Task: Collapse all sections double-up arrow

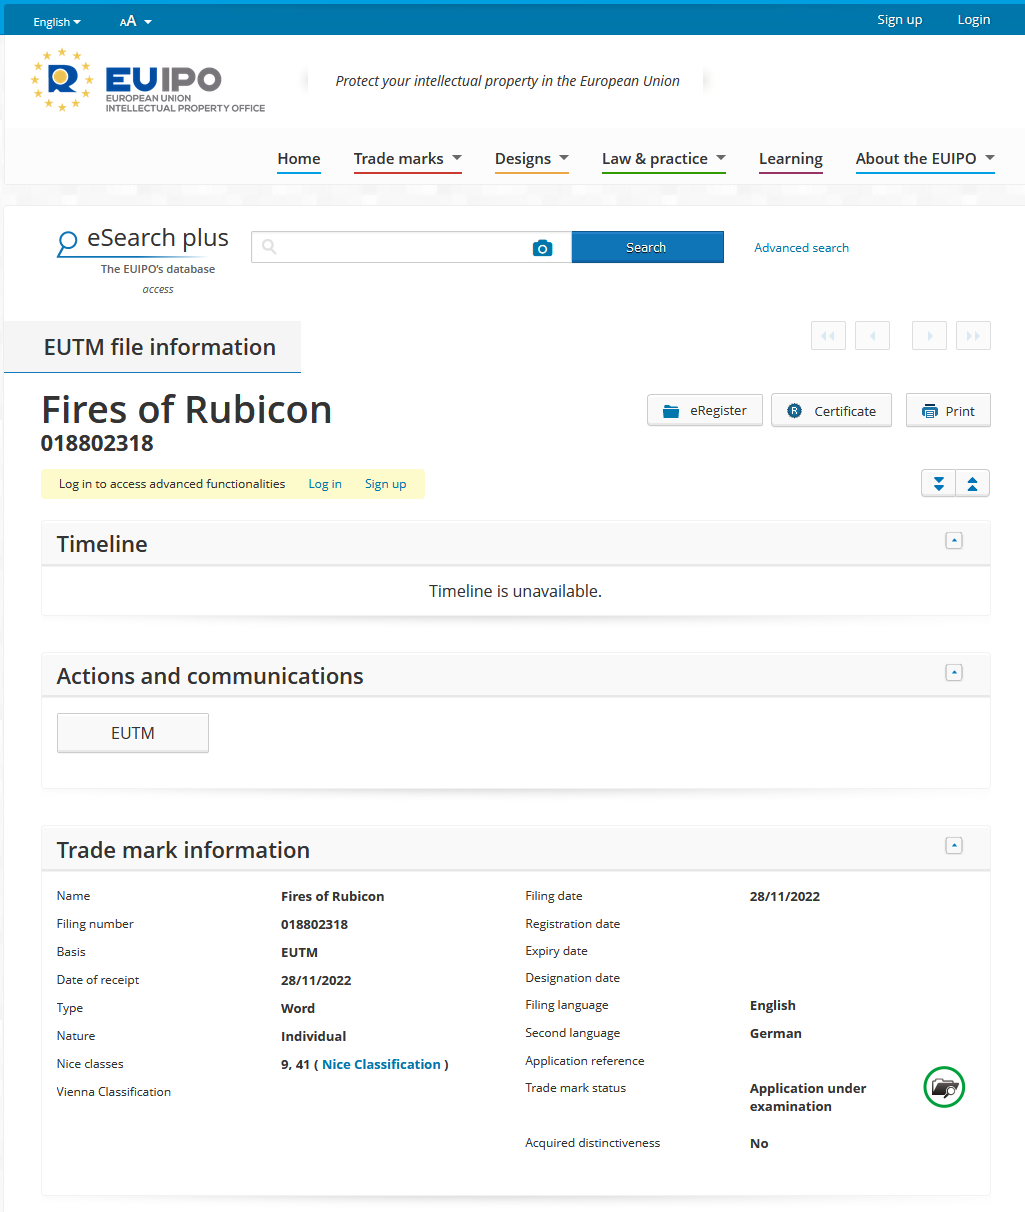Action: click(x=973, y=483)
